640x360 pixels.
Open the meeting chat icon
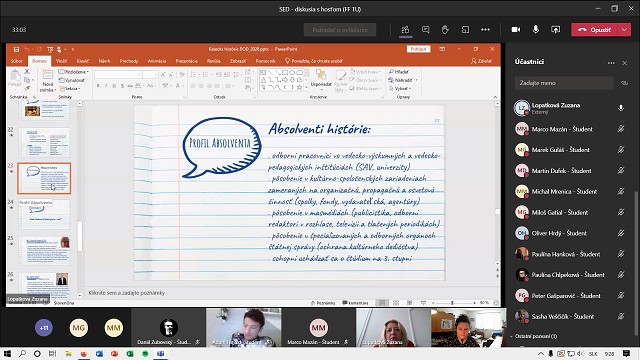pyautogui.click(x=425, y=30)
